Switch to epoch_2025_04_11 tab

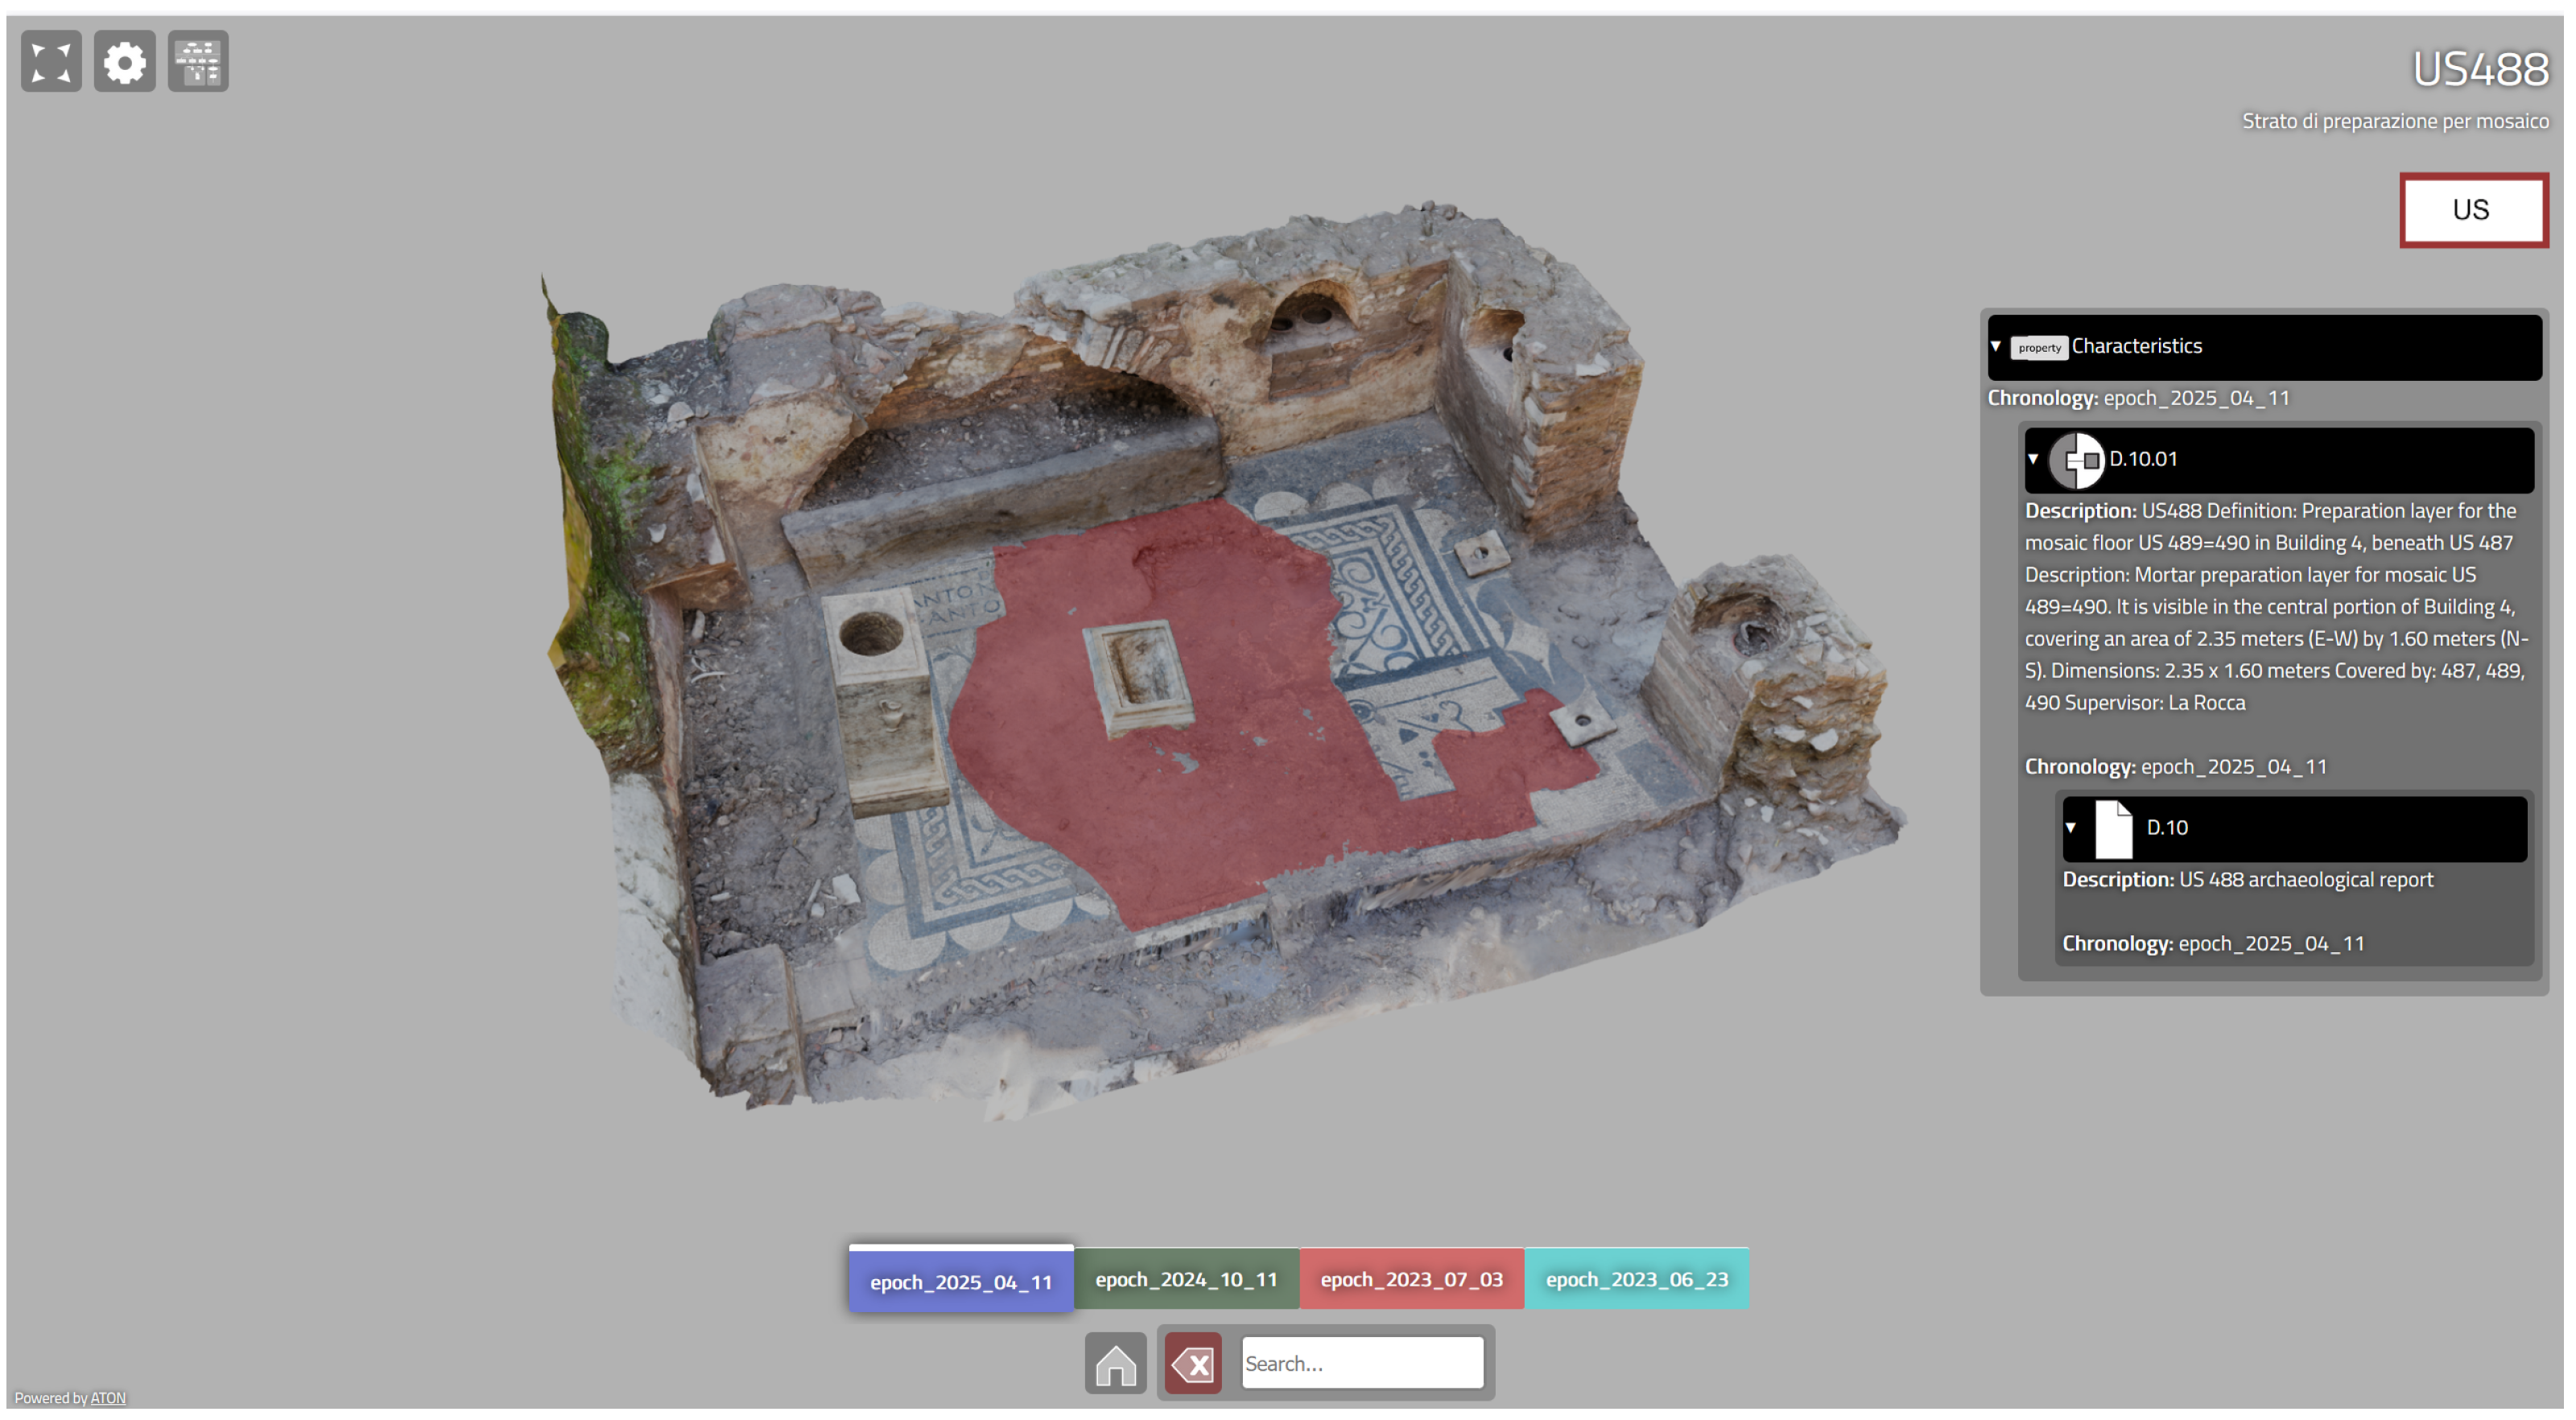(x=960, y=1281)
